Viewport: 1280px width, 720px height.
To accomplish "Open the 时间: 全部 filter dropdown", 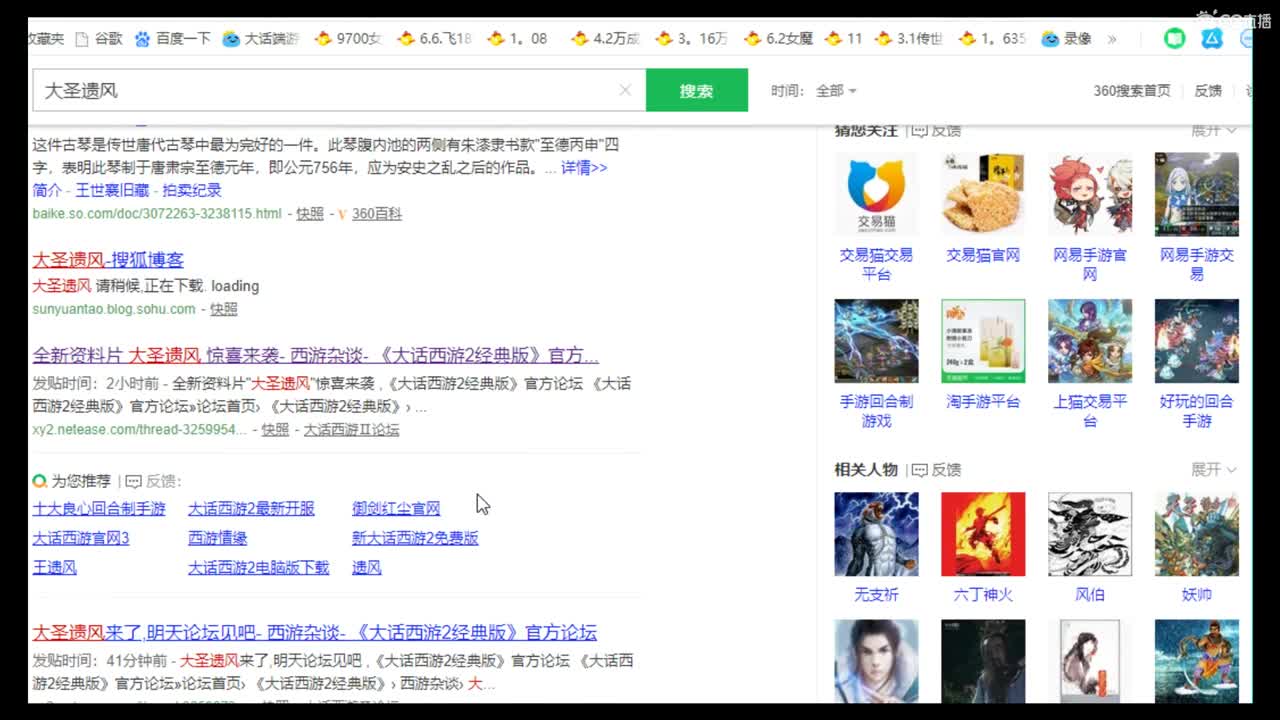I will pos(814,90).
